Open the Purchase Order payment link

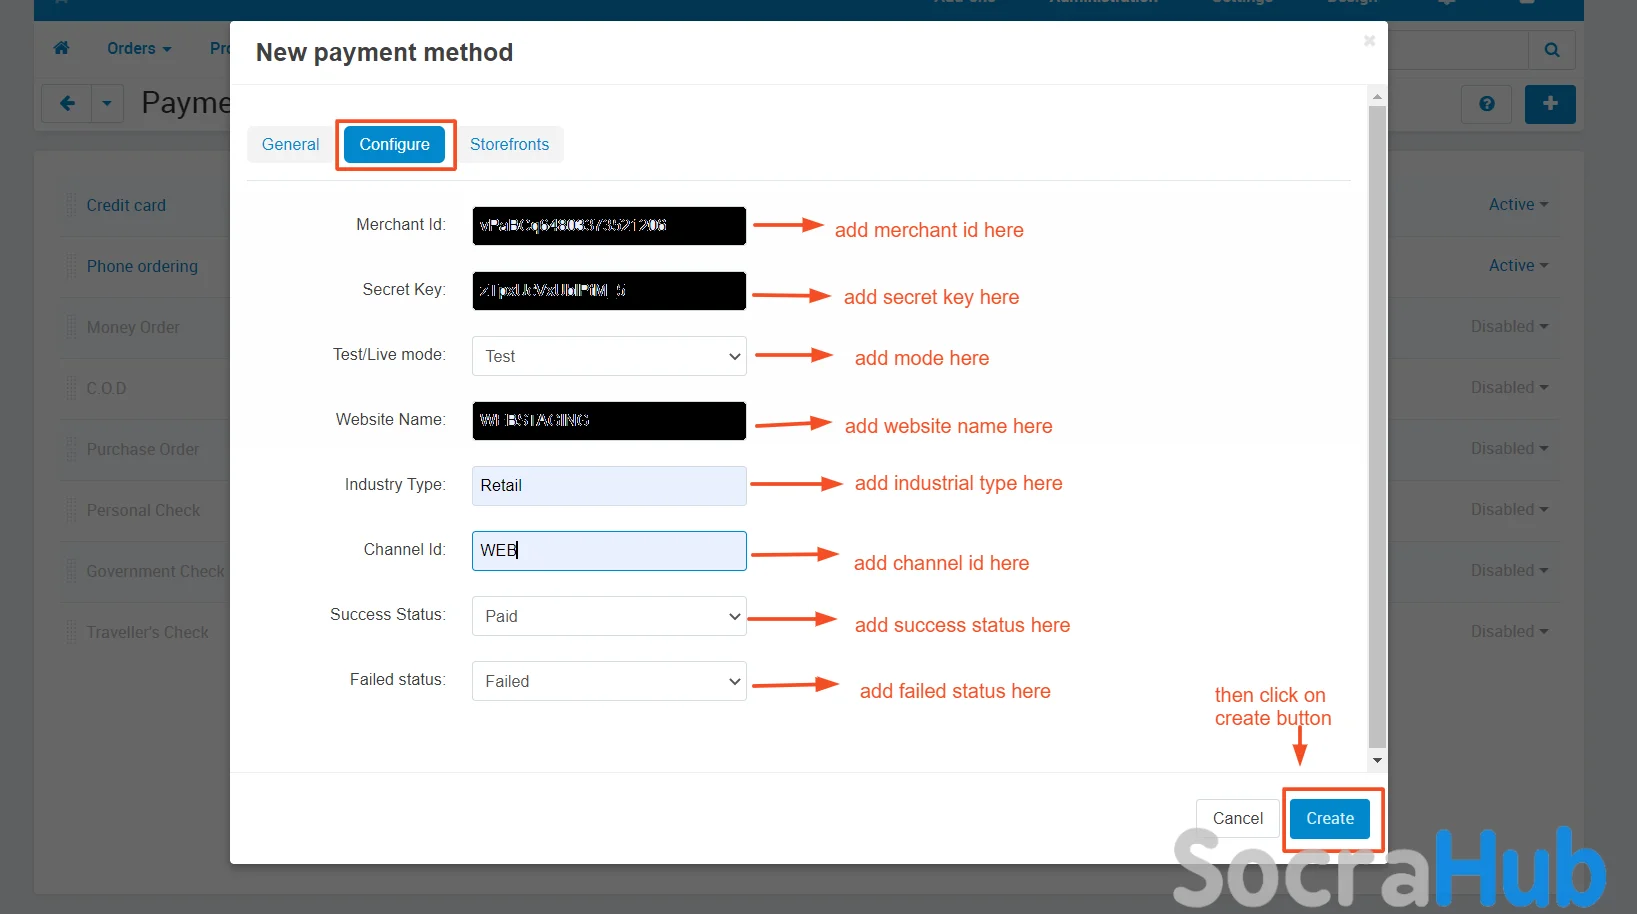[x=143, y=449]
